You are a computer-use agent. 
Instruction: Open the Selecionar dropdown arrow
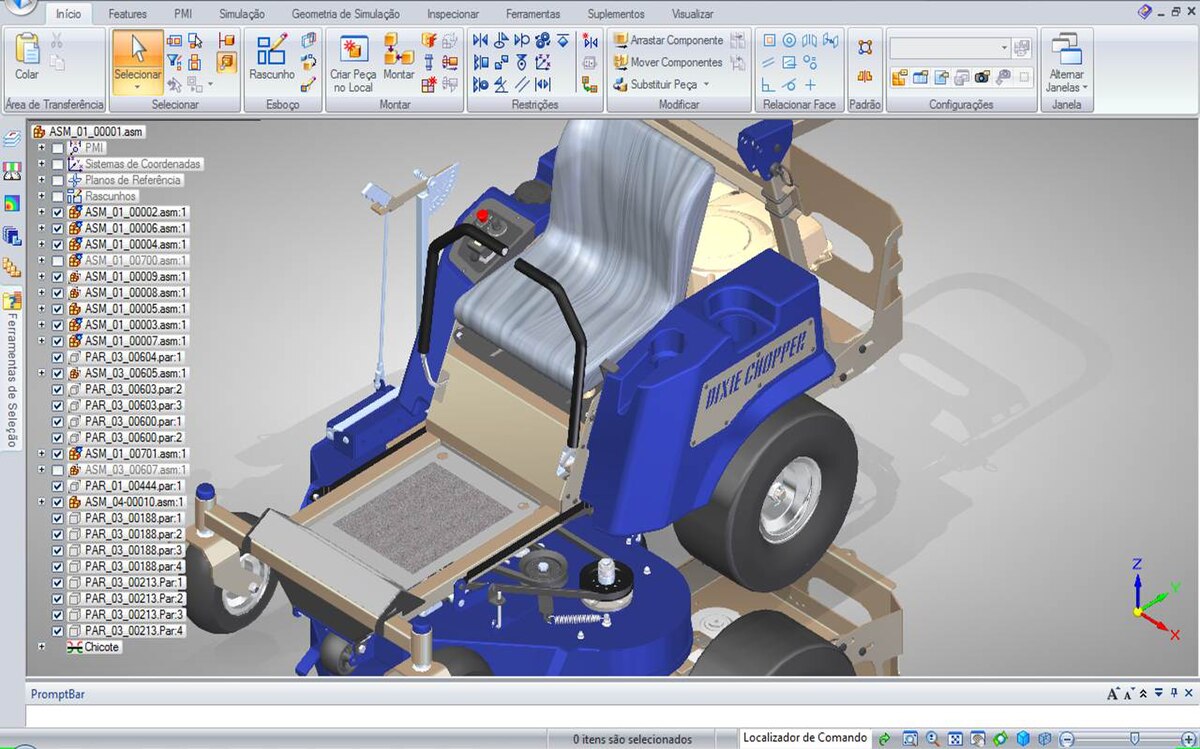(137, 84)
